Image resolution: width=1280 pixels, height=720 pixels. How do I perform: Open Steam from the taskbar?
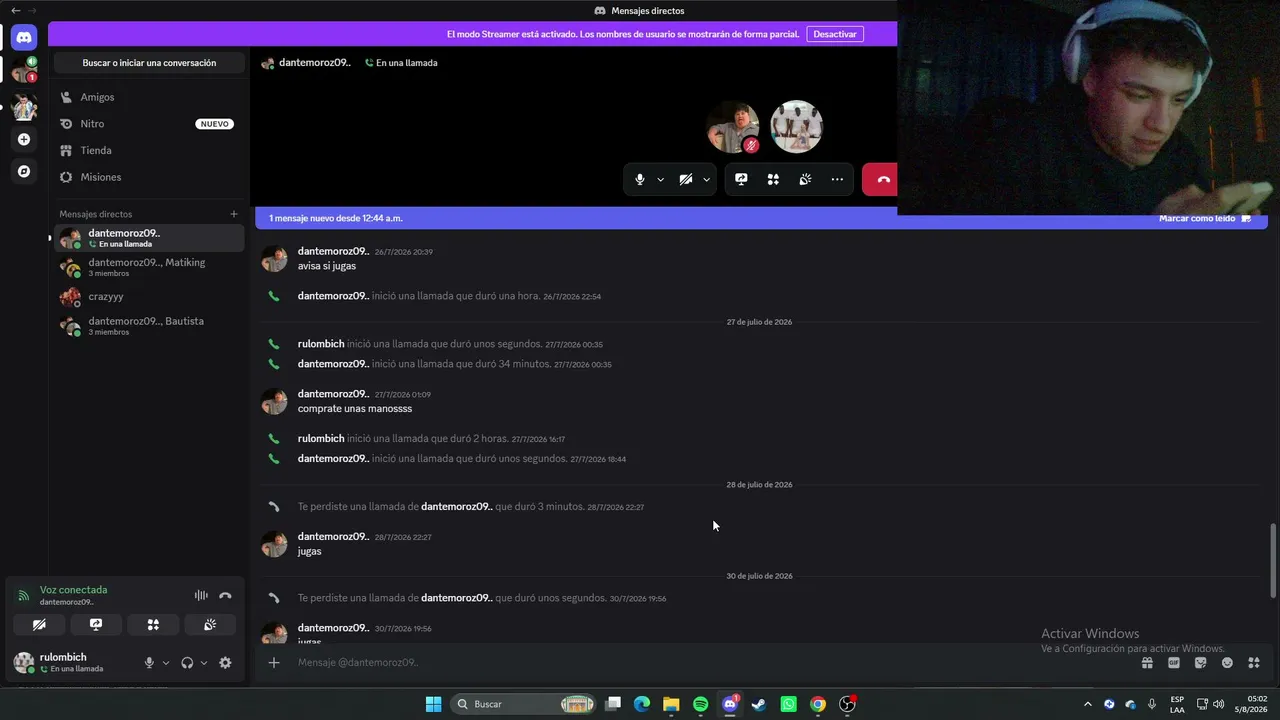point(759,704)
